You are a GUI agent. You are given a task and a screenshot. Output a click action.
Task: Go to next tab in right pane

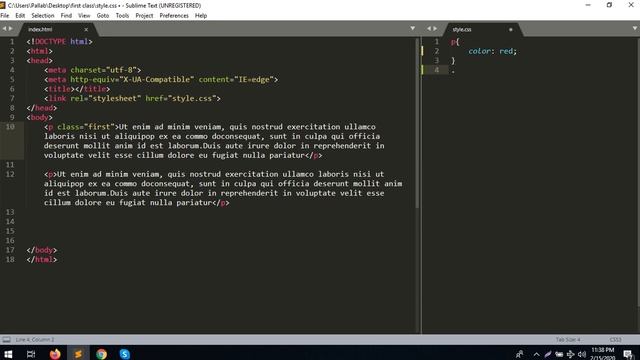point(435,29)
